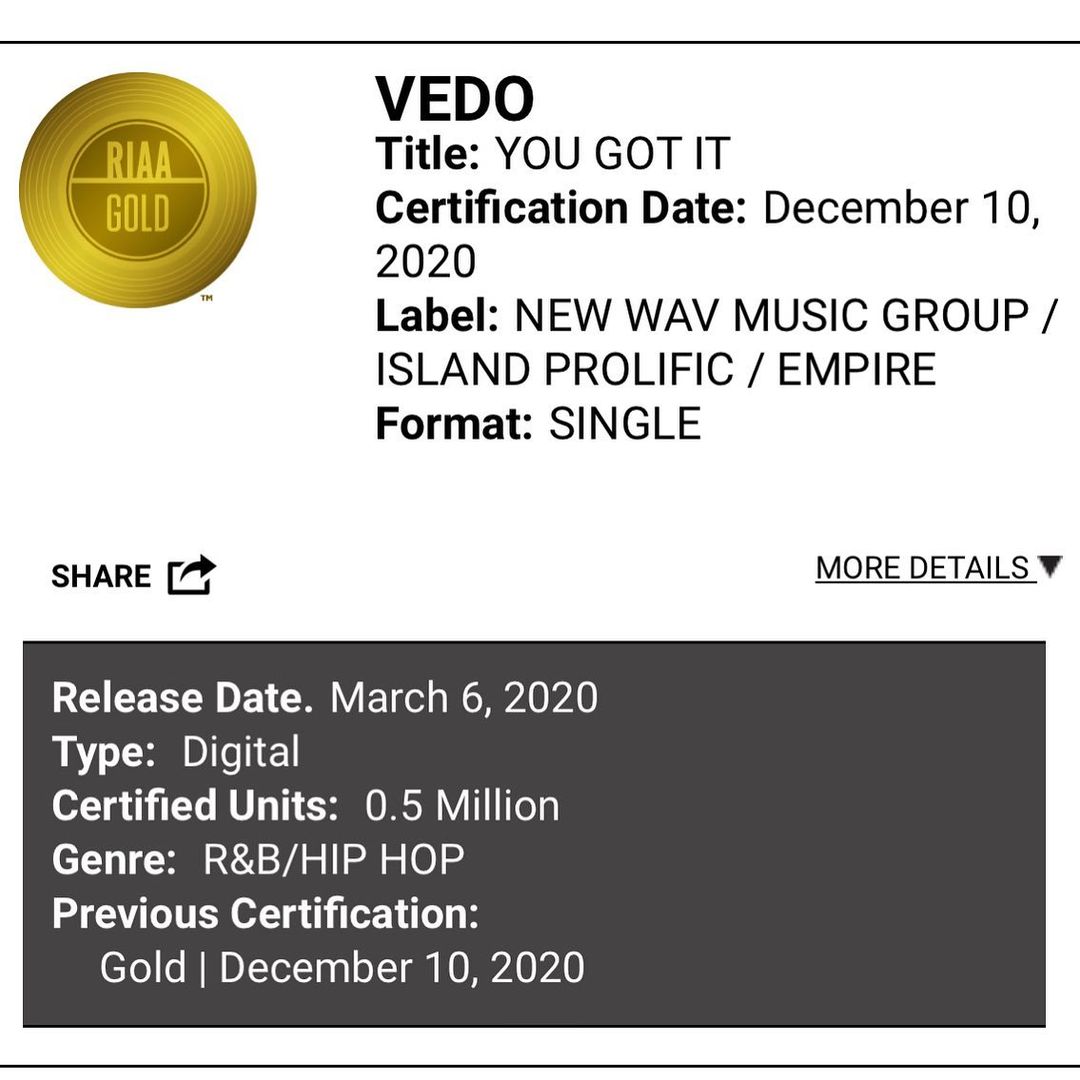Click the Gold | December 10, 2020 entry
Screen dimensions: 1080x1080
pos(342,968)
